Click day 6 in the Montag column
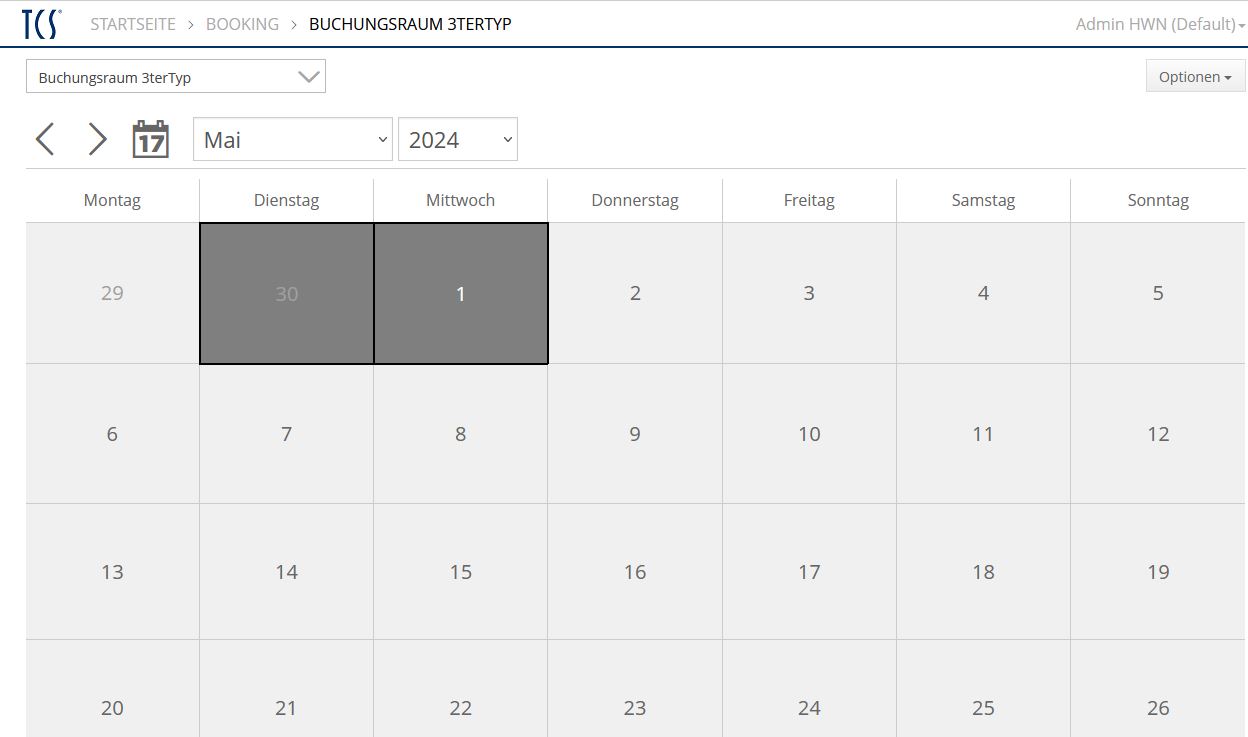 (112, 434)
